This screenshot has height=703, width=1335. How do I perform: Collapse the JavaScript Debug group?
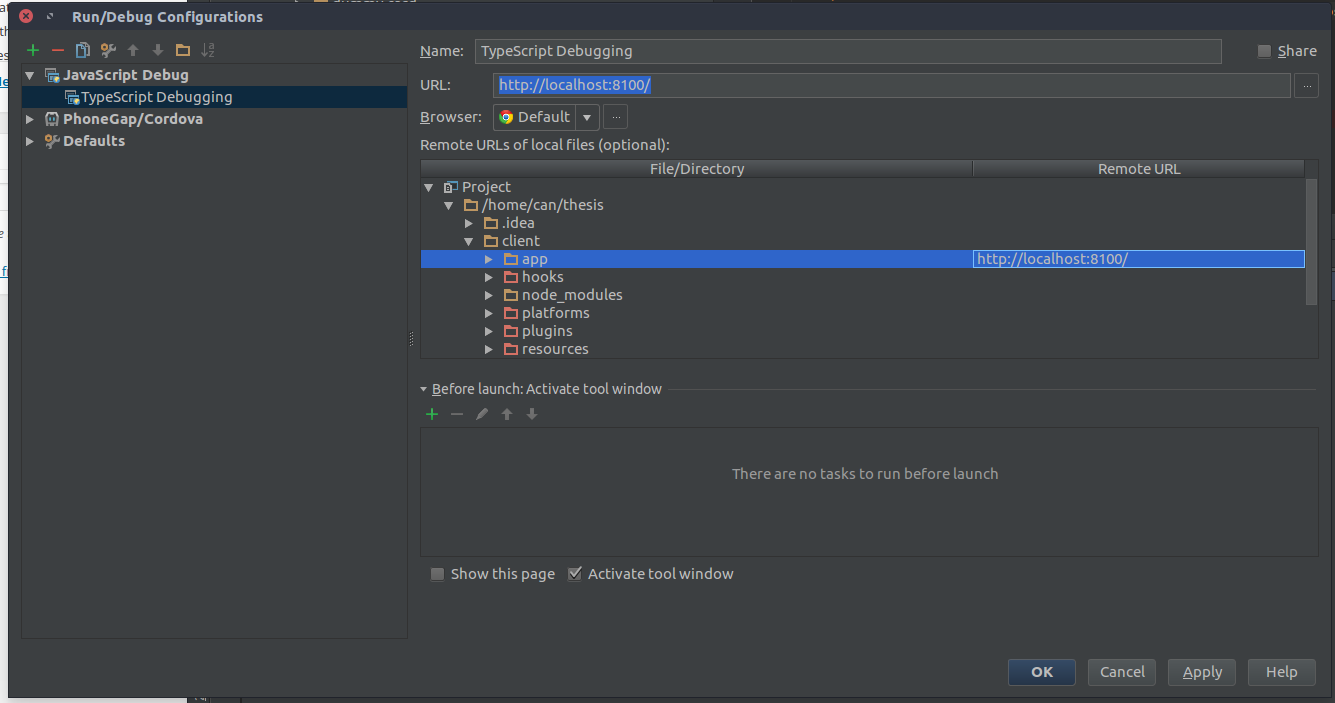(30, 75)
